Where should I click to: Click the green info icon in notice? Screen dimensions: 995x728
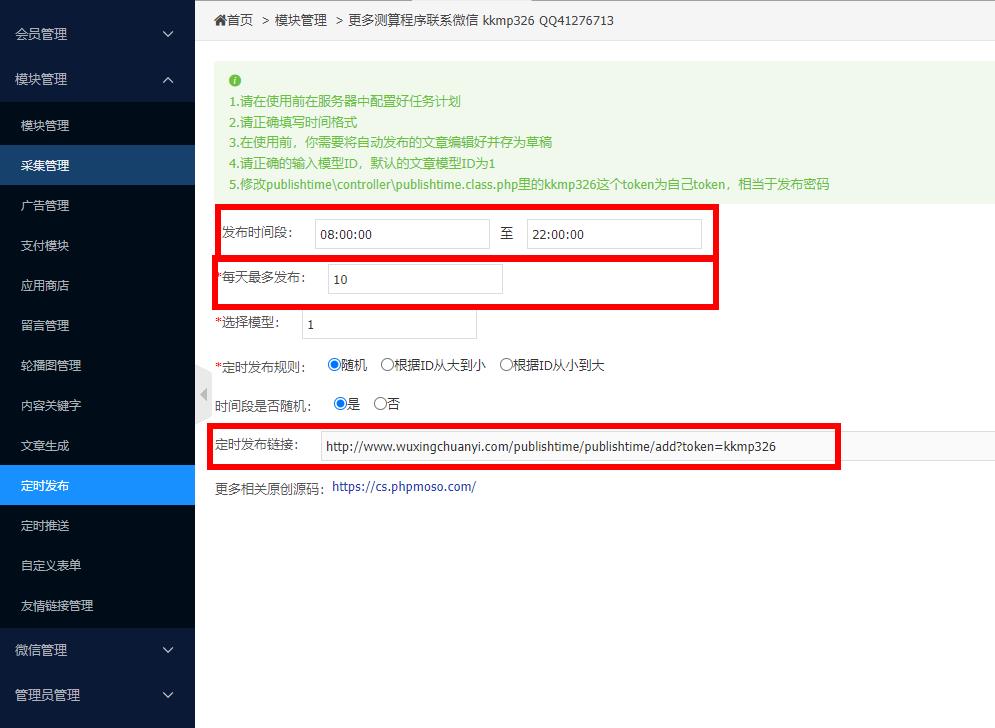235,80
